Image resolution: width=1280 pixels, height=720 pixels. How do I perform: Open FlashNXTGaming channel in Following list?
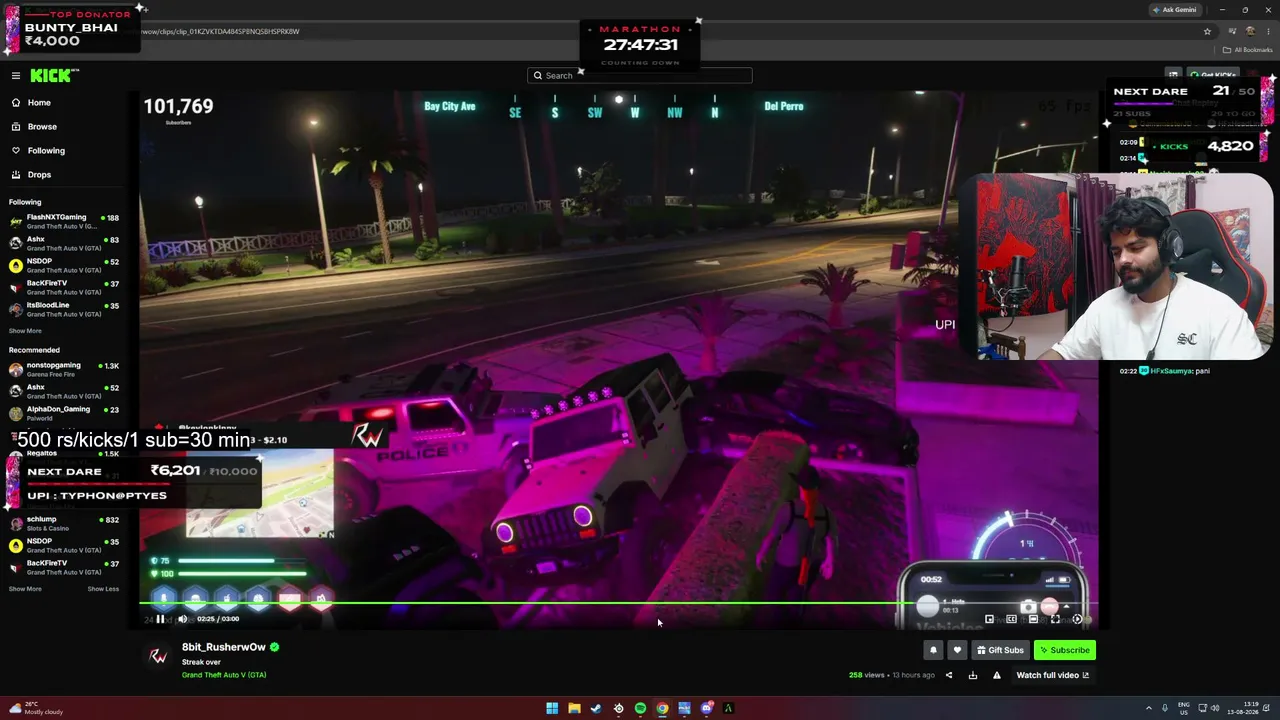(x=65, y=221)
